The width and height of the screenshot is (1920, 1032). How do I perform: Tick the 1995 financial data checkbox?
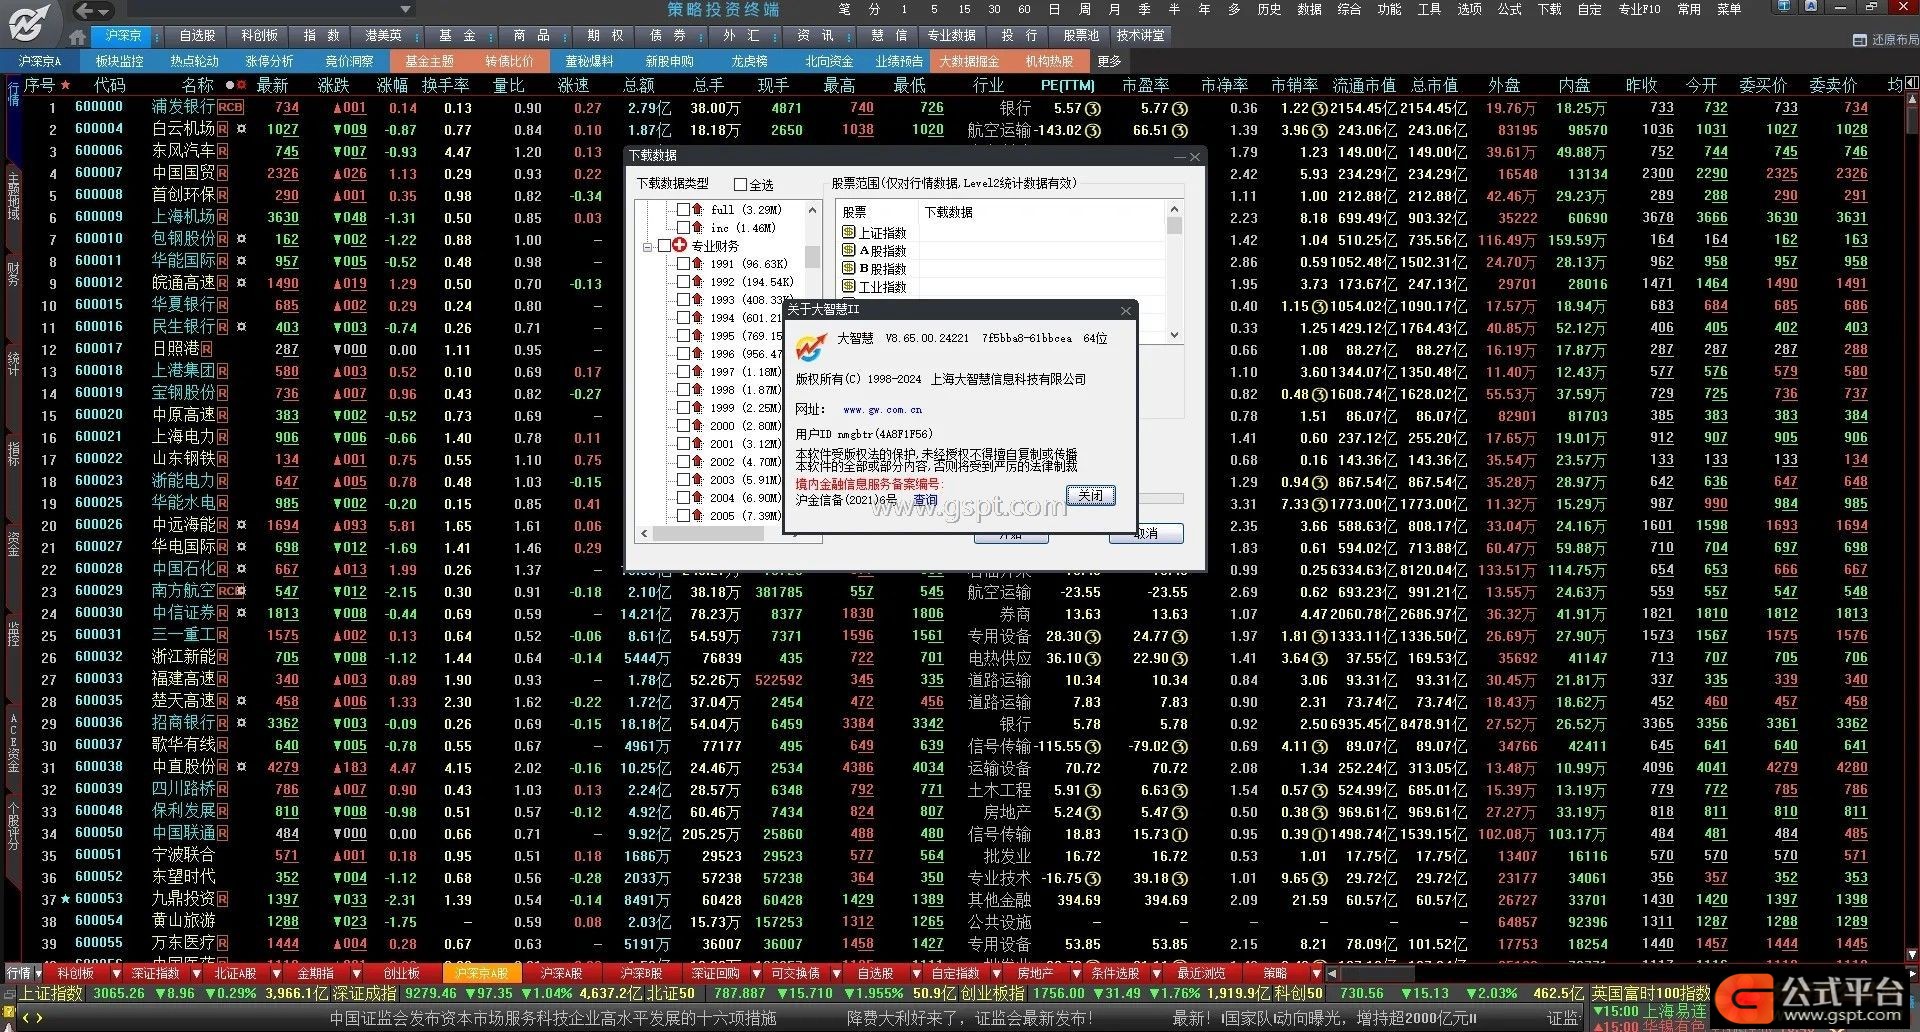pos(683,336)
